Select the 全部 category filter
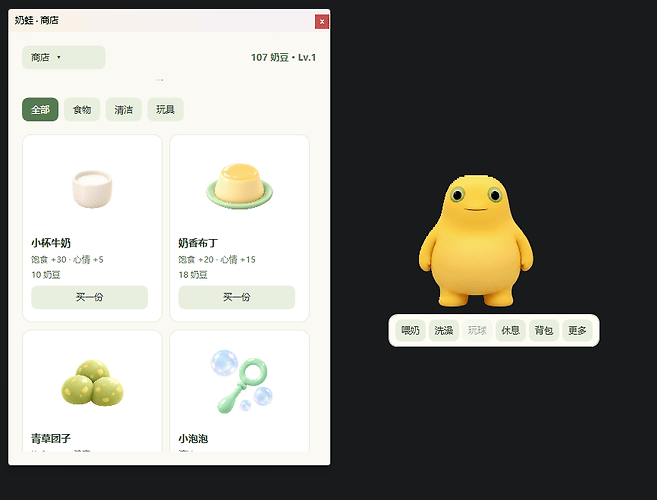This screenshot has width=657, height=500. click(x=40, y=110)
